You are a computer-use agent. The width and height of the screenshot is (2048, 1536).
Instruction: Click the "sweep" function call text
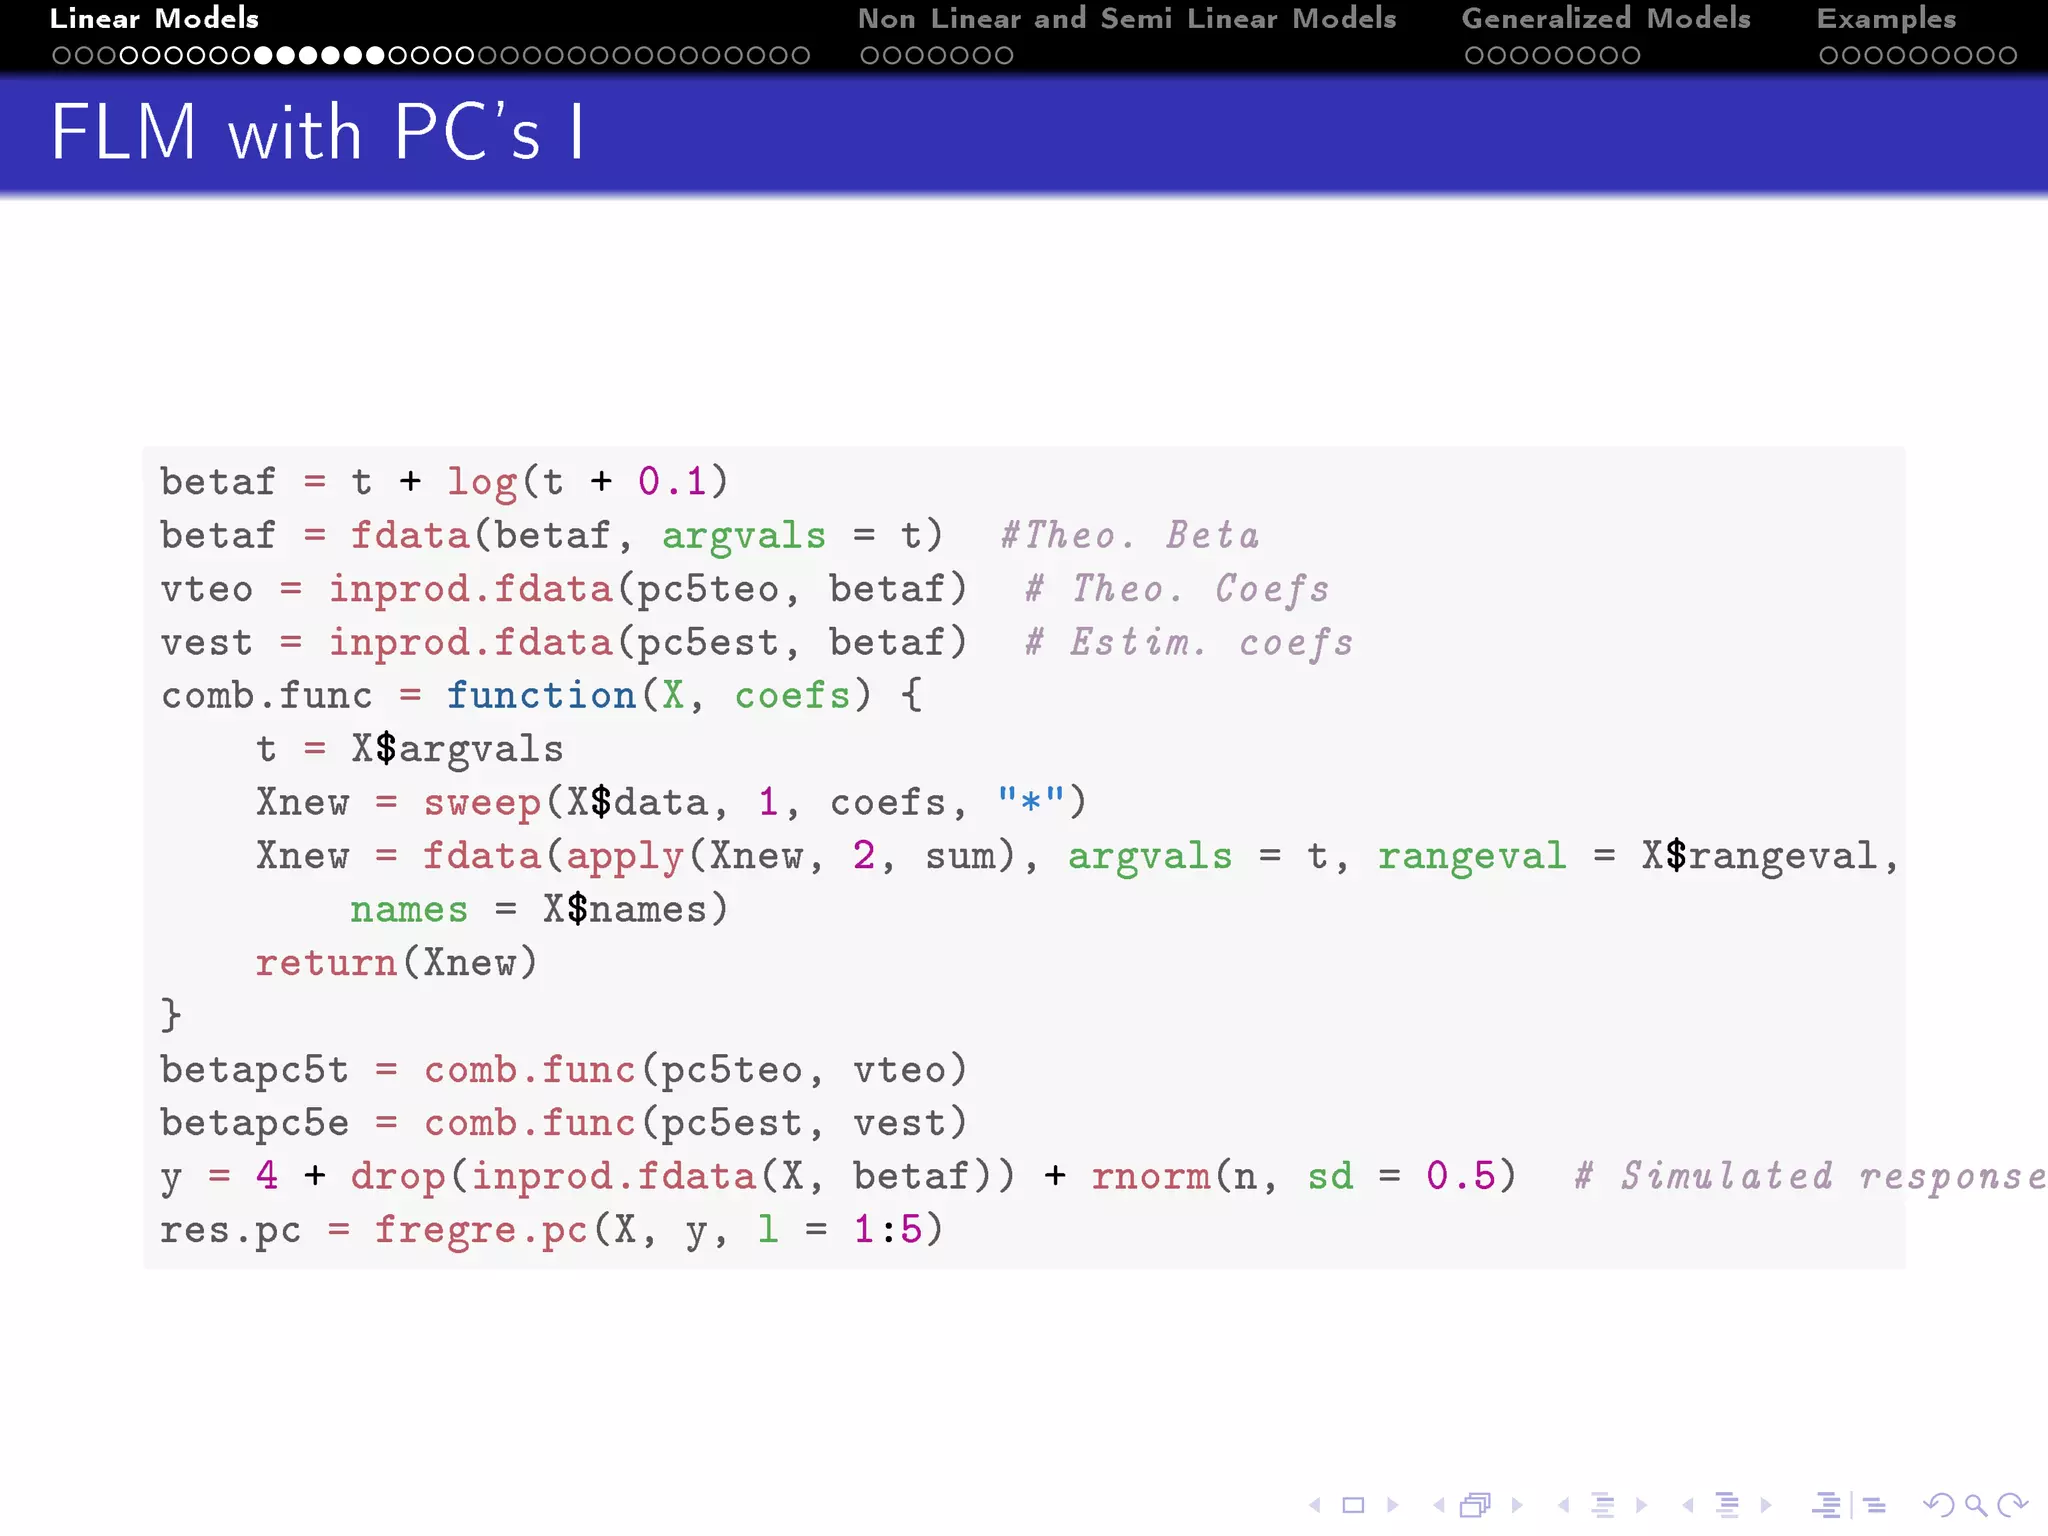(482, 803)
